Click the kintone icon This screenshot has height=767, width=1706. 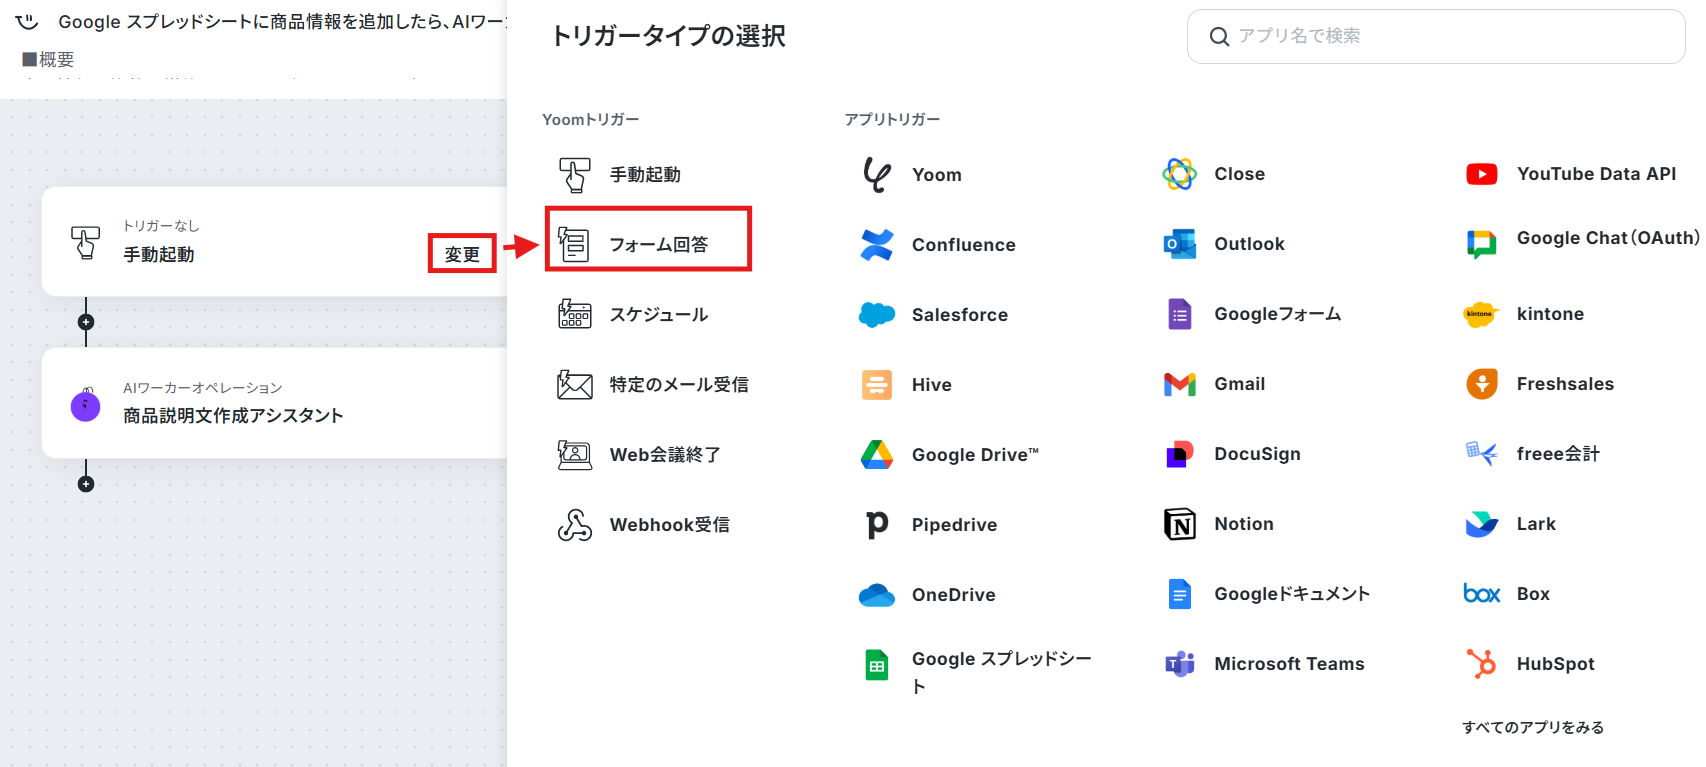1480,314
